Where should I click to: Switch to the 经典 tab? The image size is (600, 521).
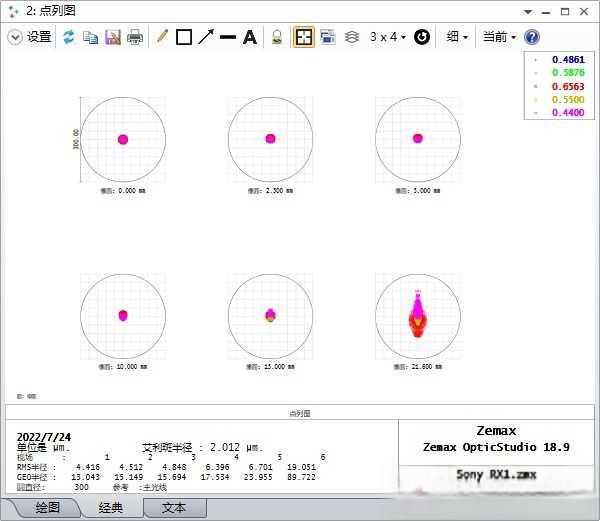coord(110,508)
